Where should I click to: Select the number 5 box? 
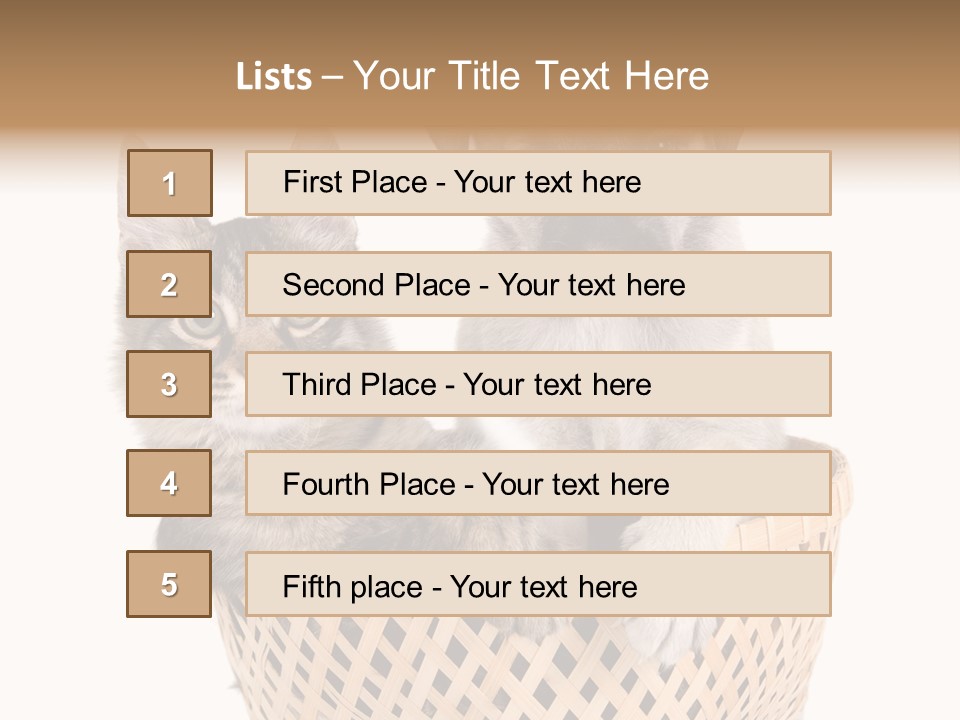click(169, 584)
